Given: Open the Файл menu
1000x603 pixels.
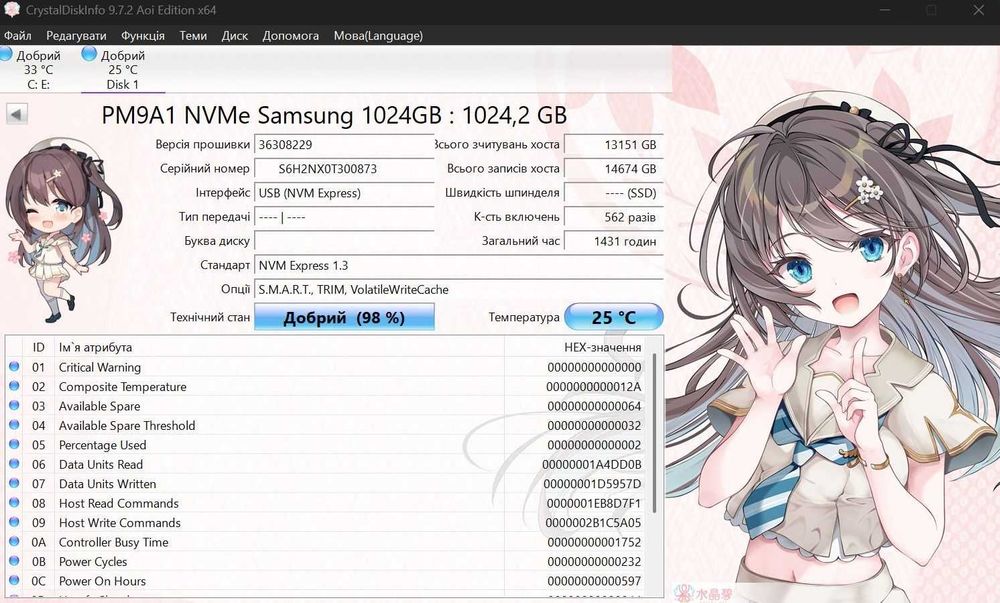Looking at the screenshot, I should pyautogui.click(x=17, y=36).
